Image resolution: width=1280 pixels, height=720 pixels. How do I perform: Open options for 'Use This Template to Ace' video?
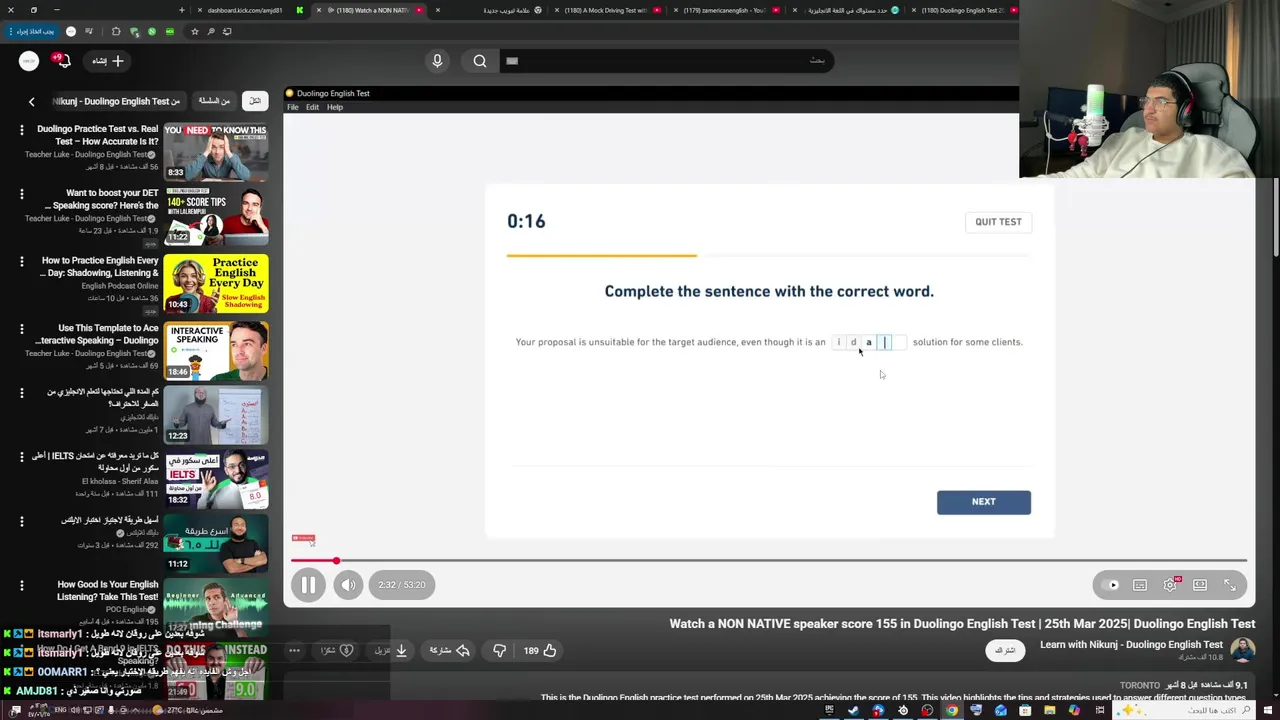point(21,328)
